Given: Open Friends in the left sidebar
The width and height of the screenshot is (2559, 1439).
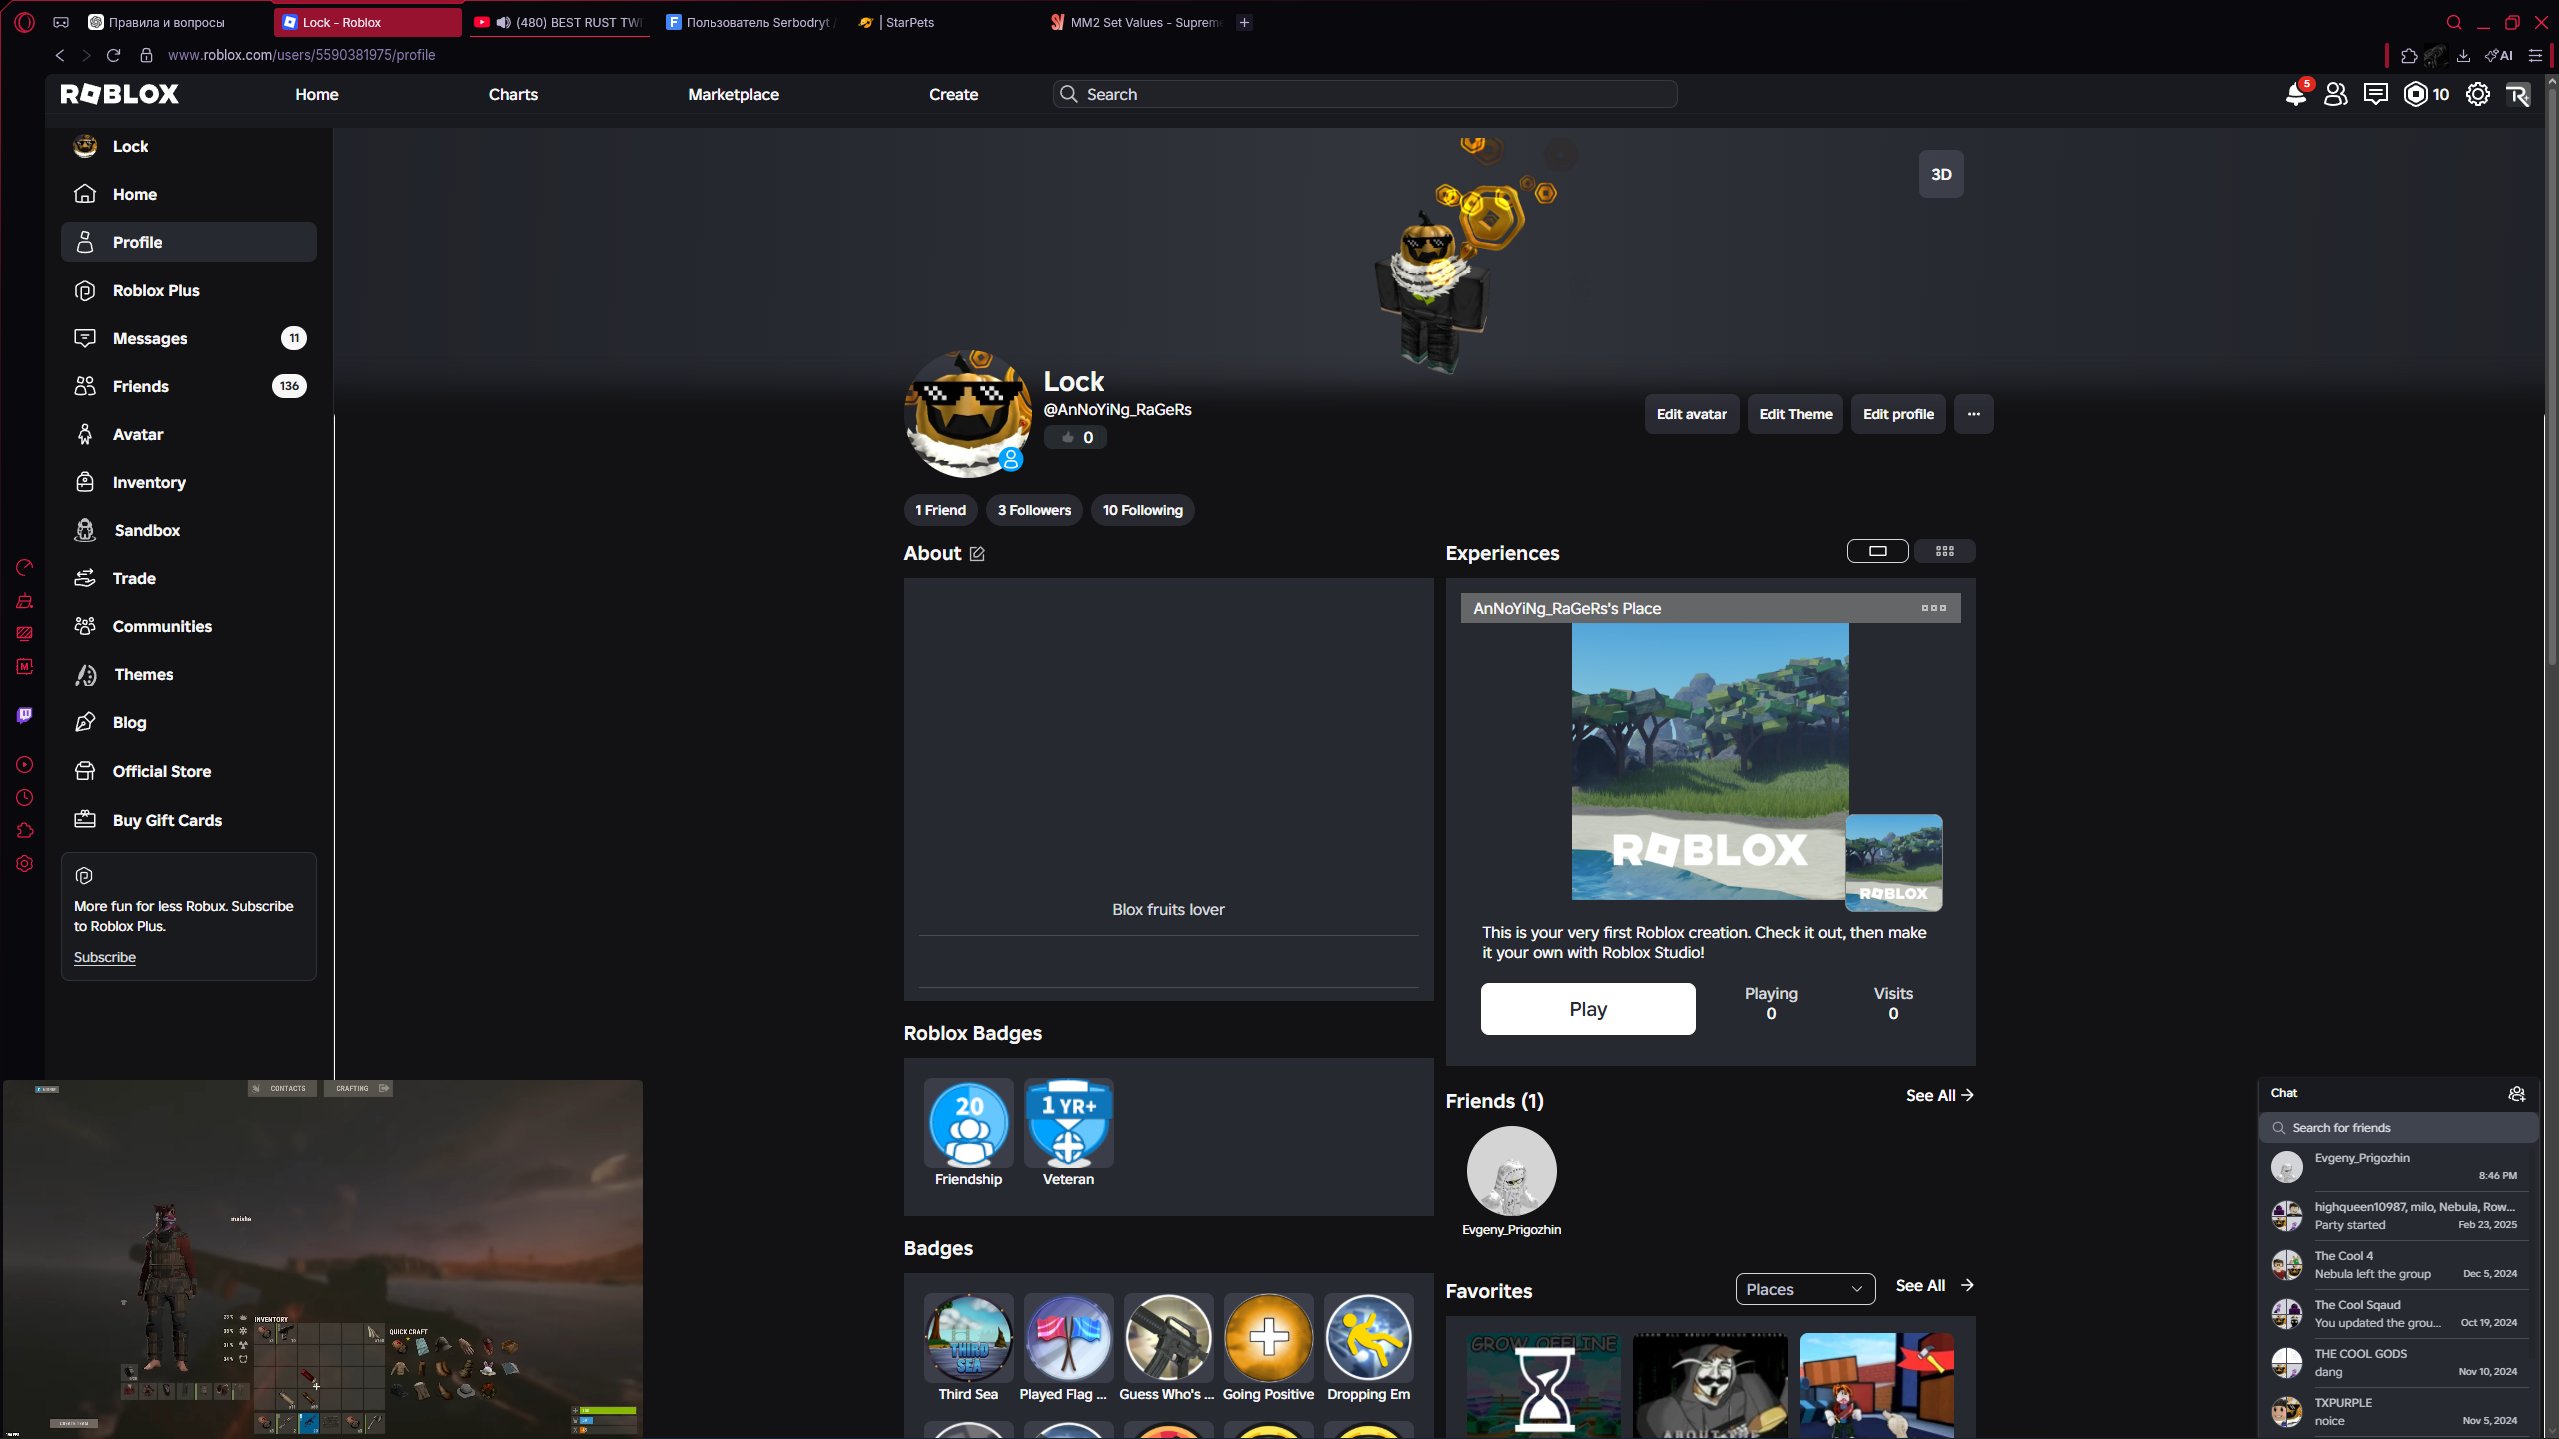Looking at the screenshot, I should click(x=188, y=386).
